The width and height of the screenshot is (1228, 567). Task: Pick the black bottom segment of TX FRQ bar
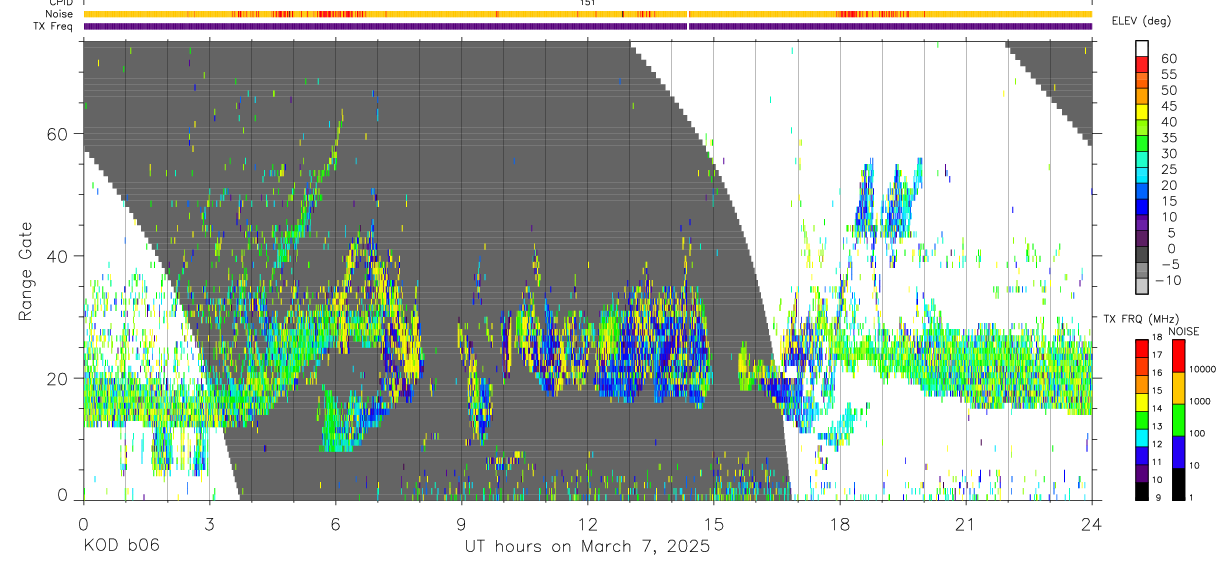(1142, 490)
